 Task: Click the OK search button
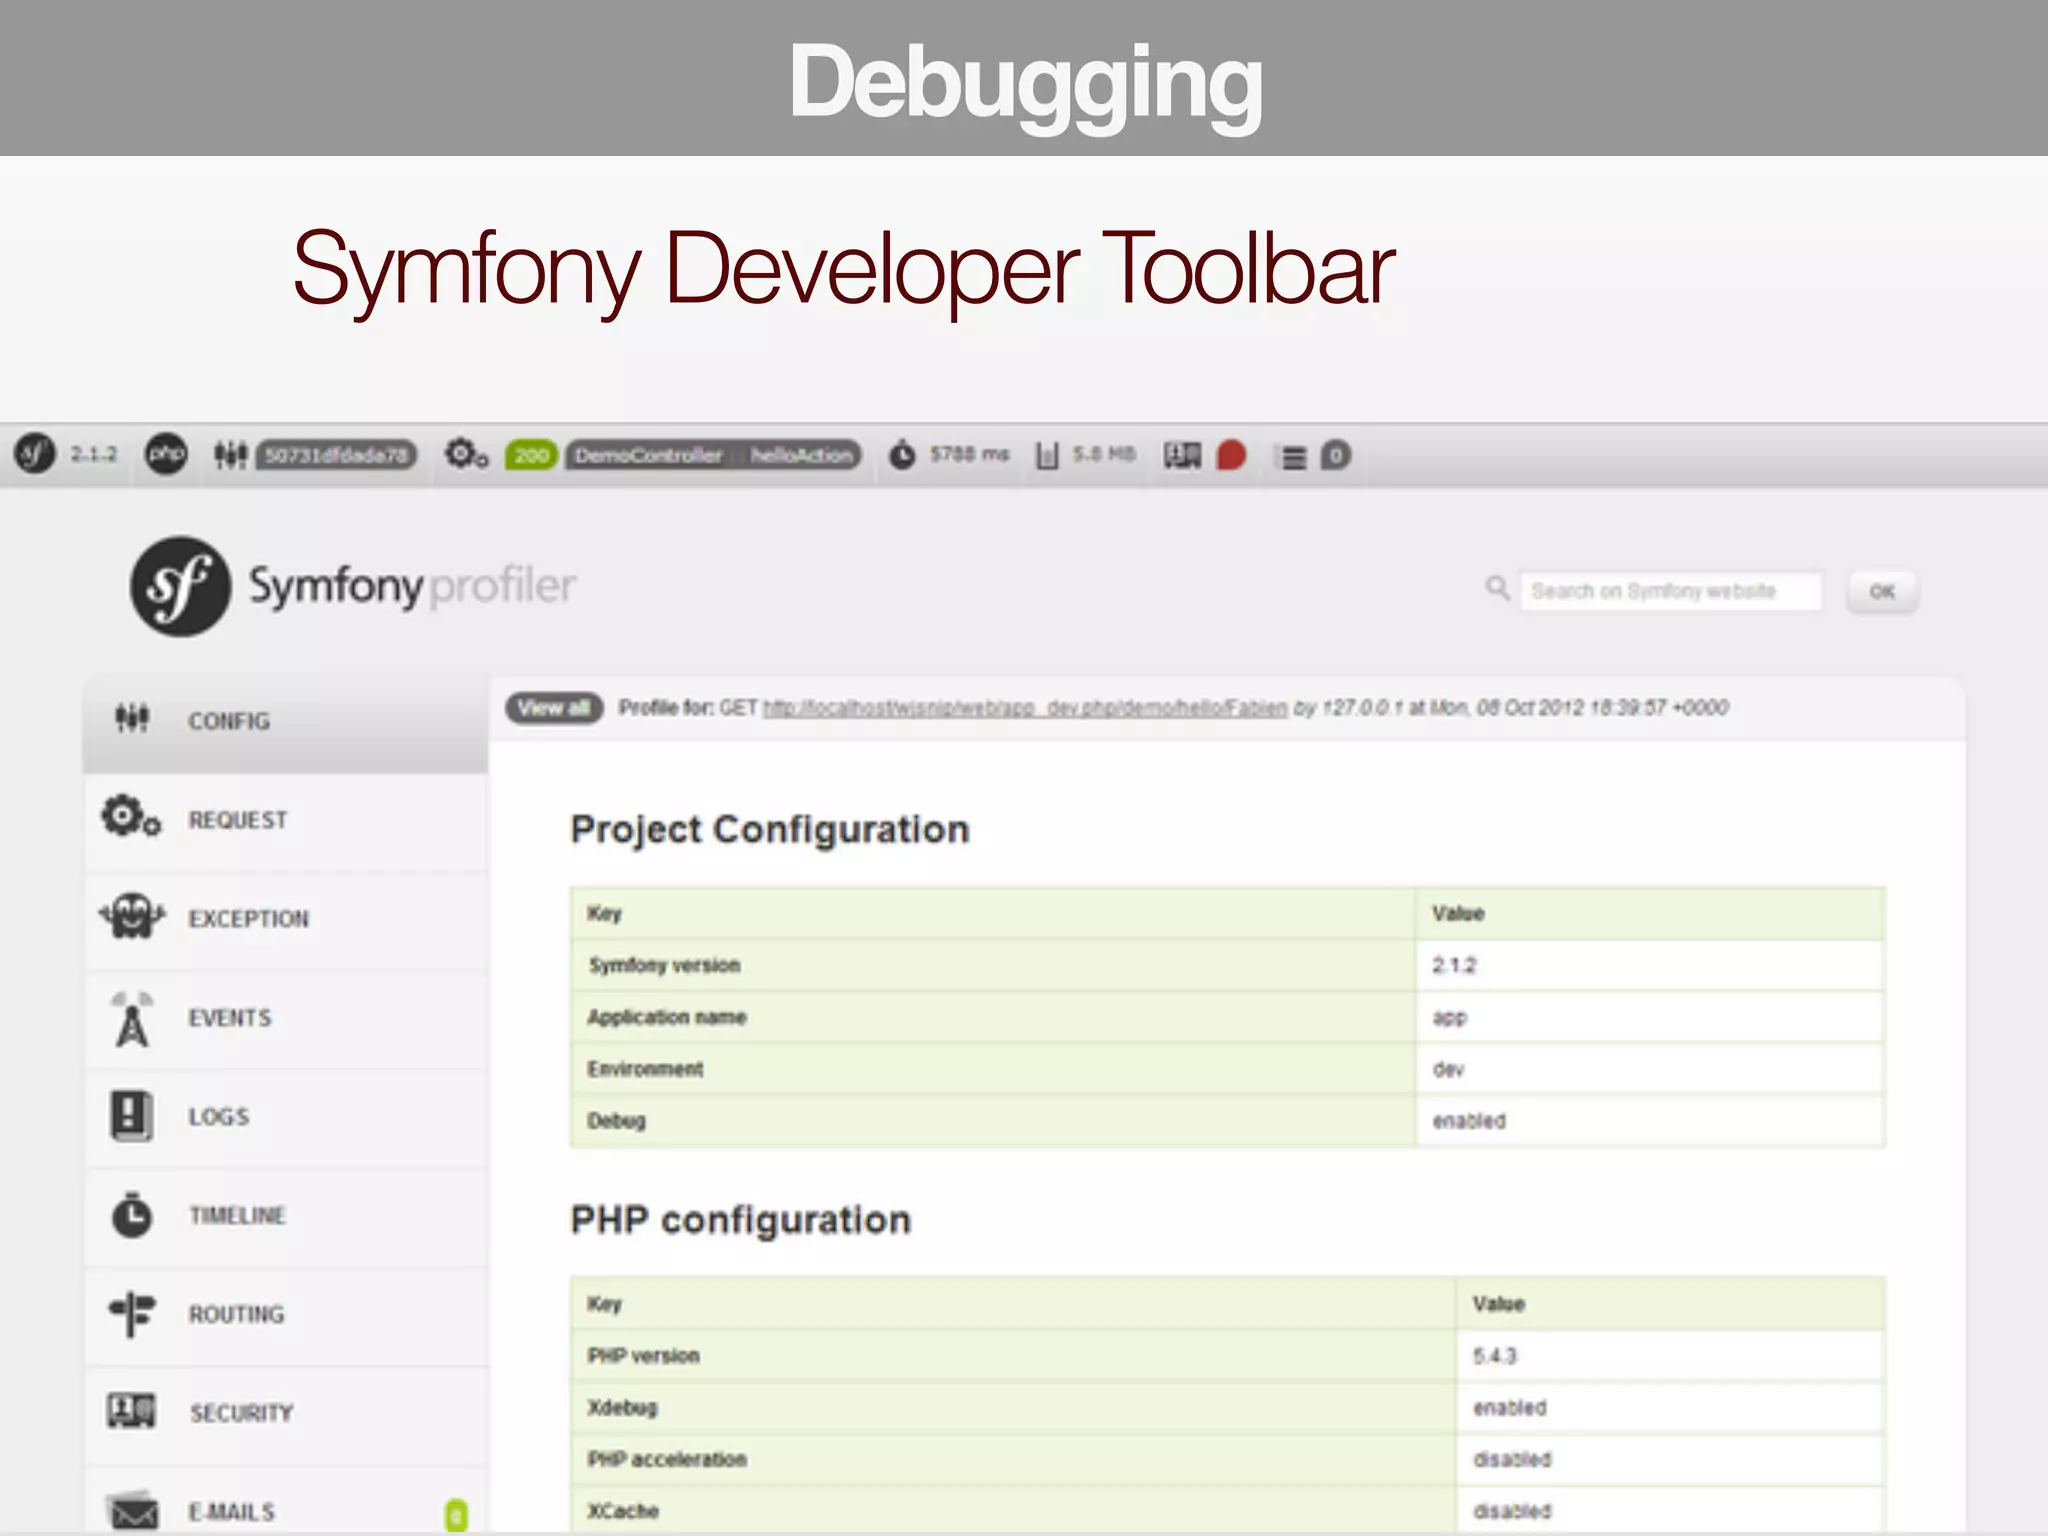1882,592
